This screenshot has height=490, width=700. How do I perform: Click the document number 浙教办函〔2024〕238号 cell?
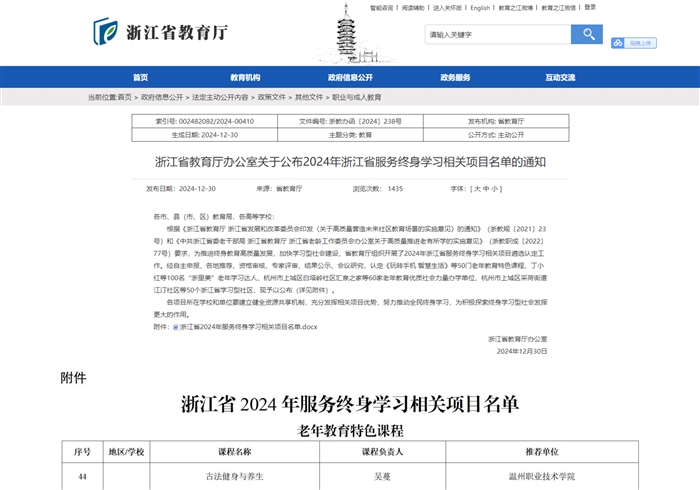(x=350, y=121)
